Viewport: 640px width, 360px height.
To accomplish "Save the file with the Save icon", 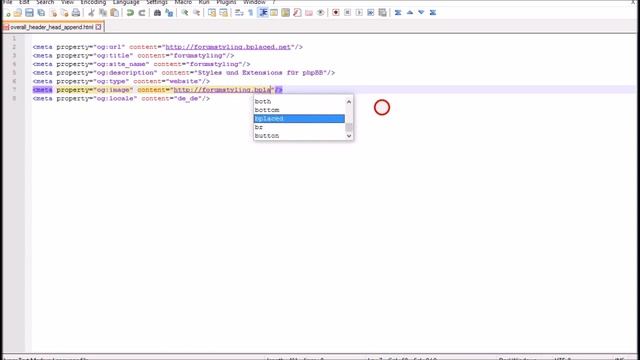I will coord(29,13).
